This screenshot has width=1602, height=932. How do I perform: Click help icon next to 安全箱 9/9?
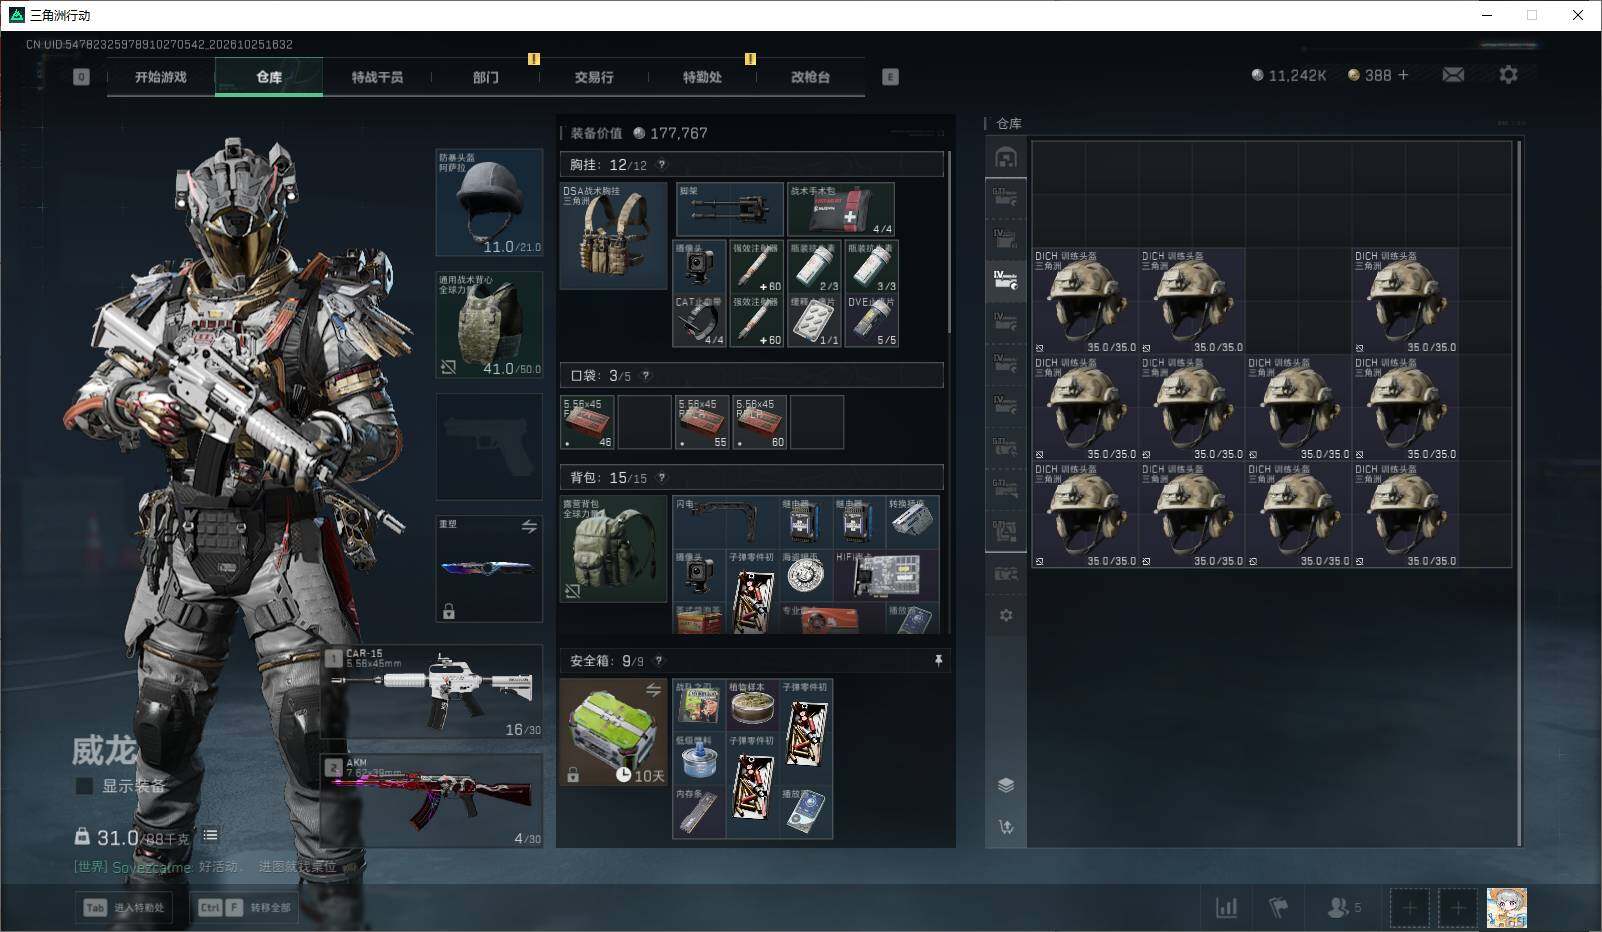[658, 661]
